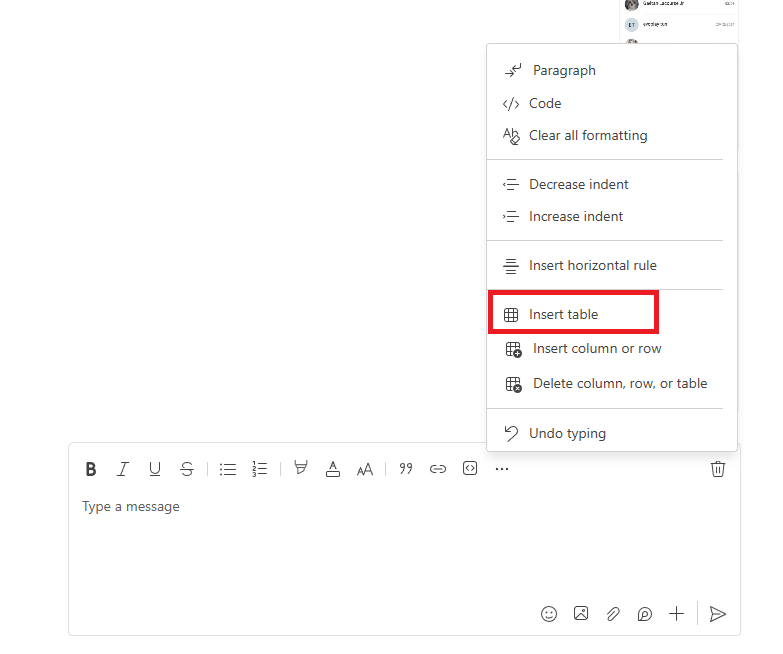Viewport: 783px width, 654px height.
Task: Insert a numbered list
Action: point(260,469)
